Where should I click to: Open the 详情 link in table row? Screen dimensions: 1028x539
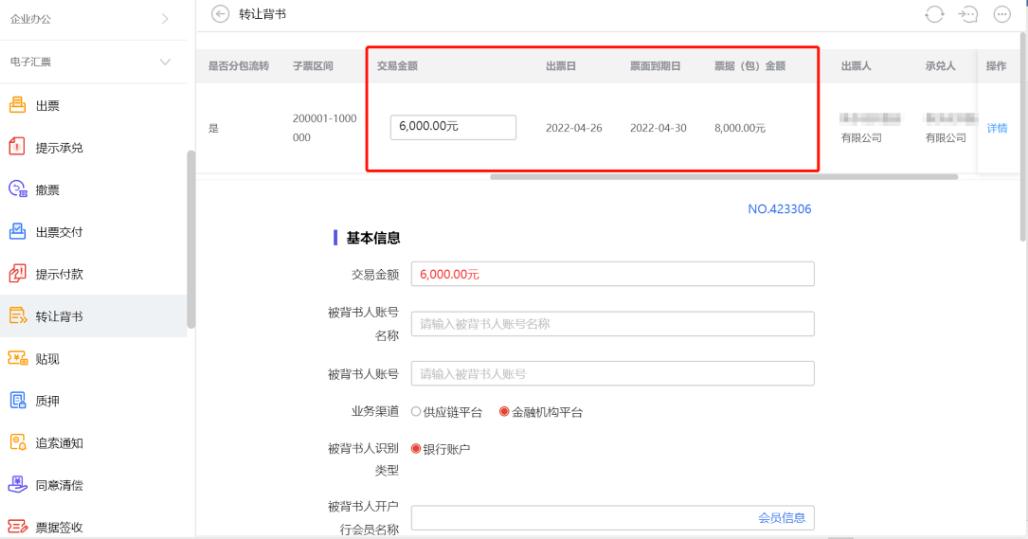tap(997, 128)
